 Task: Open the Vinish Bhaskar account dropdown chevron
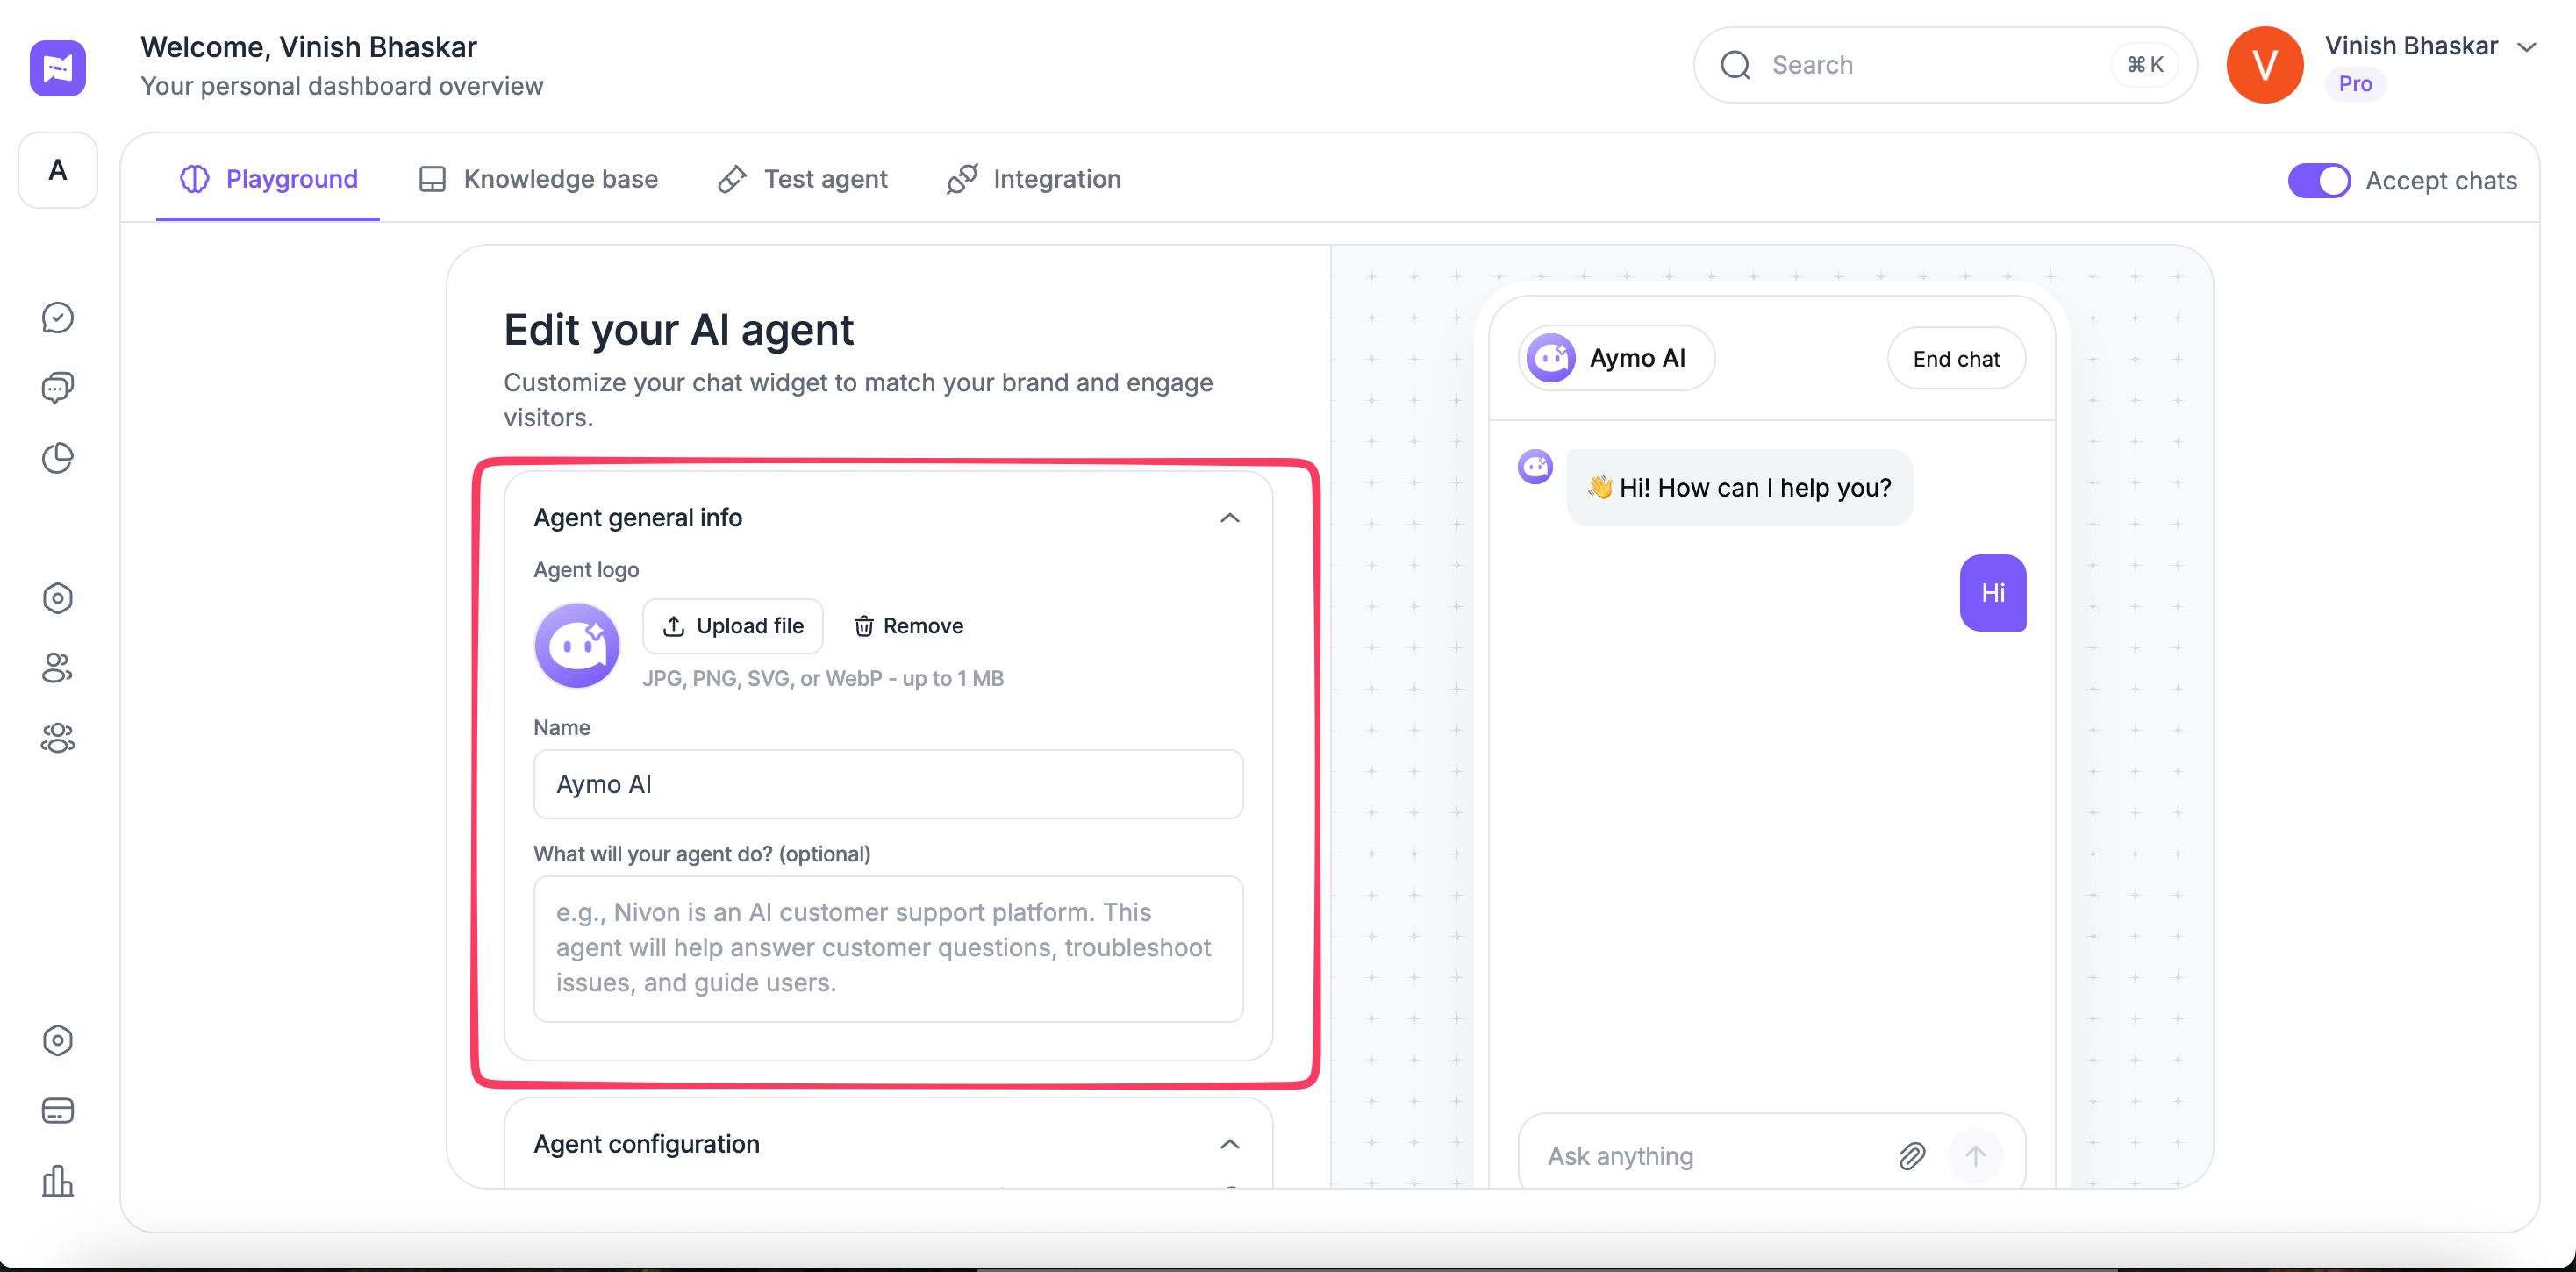click(x=2526, y=47)
